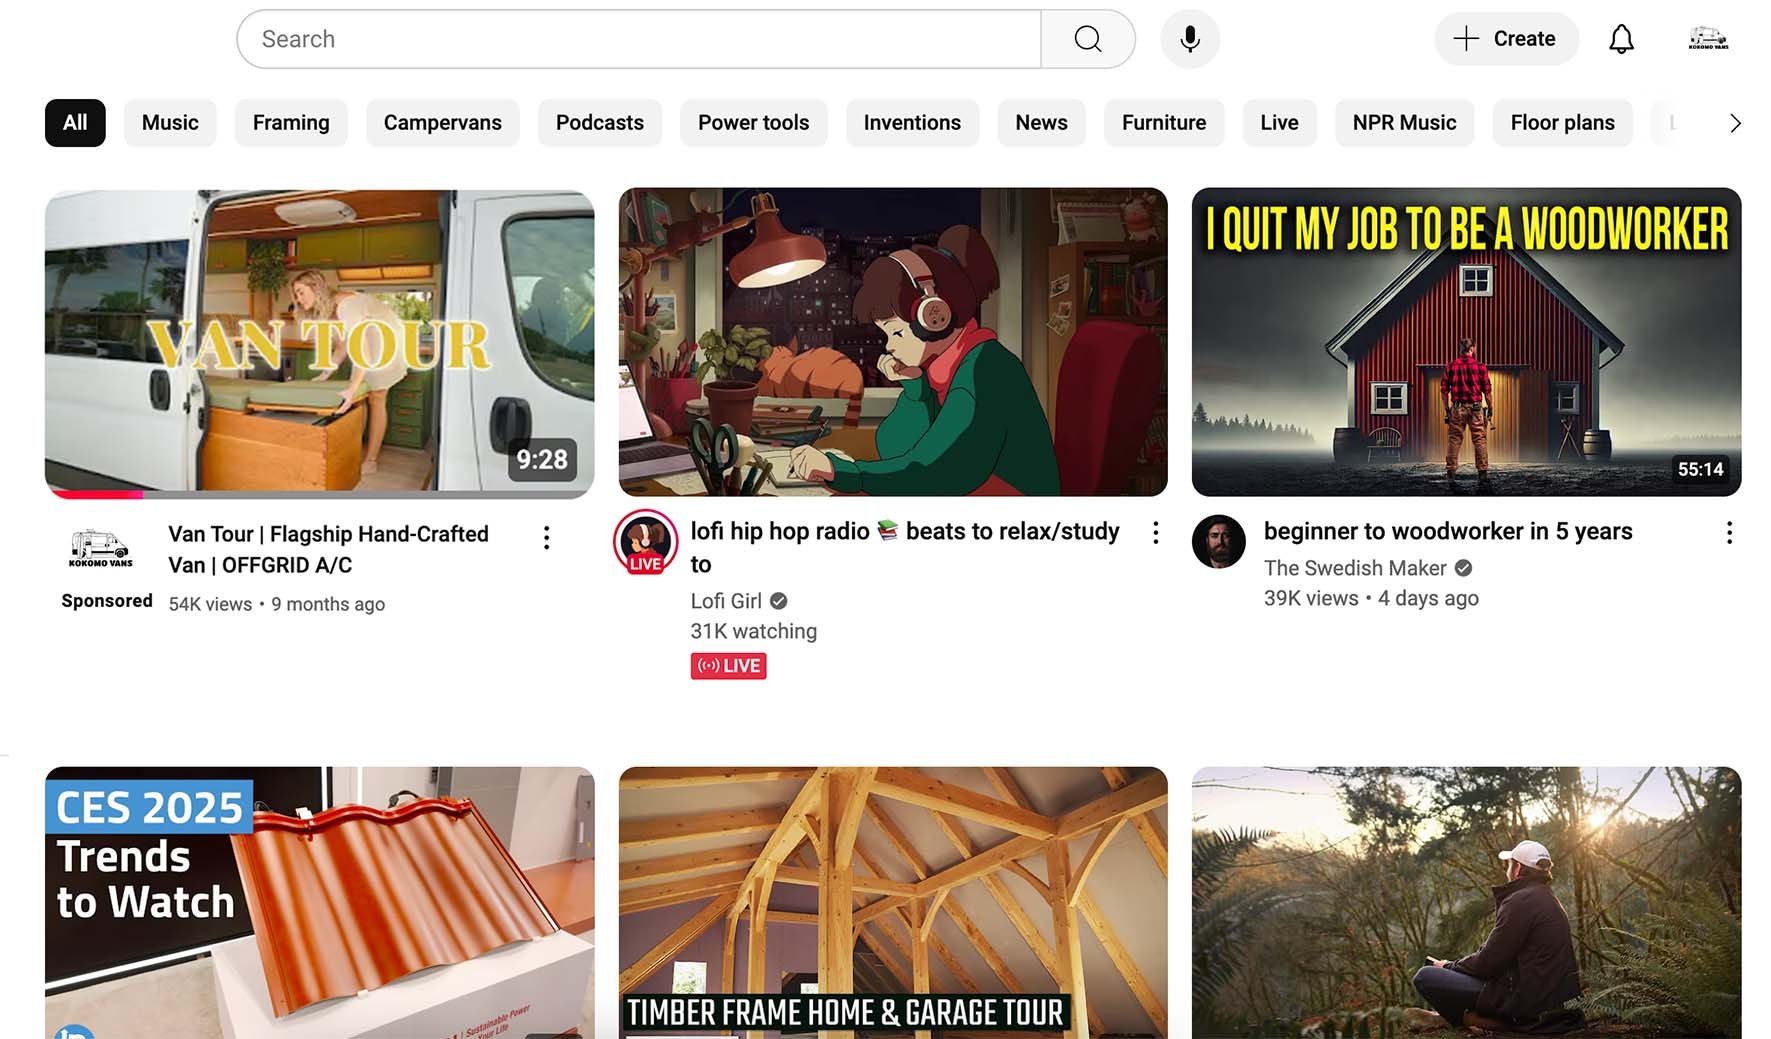Screen dimensions: 1771x1039
Task: Open the Kokomo Vans account avatar menu
Action: 1708,39
